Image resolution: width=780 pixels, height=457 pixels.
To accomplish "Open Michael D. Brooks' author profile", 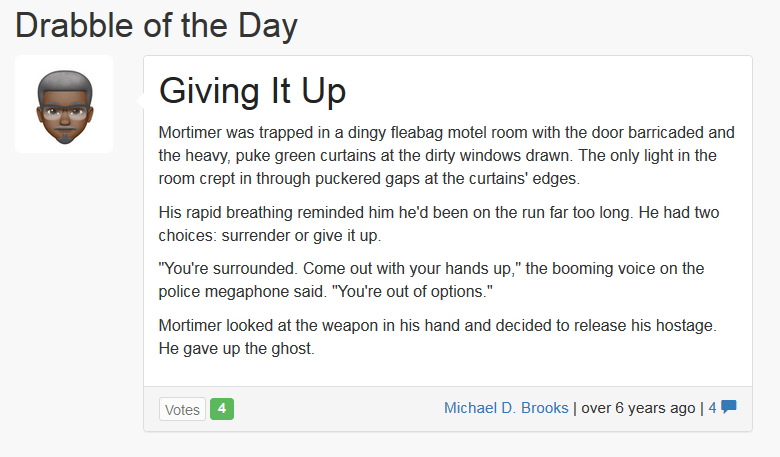I will [506, 408].
